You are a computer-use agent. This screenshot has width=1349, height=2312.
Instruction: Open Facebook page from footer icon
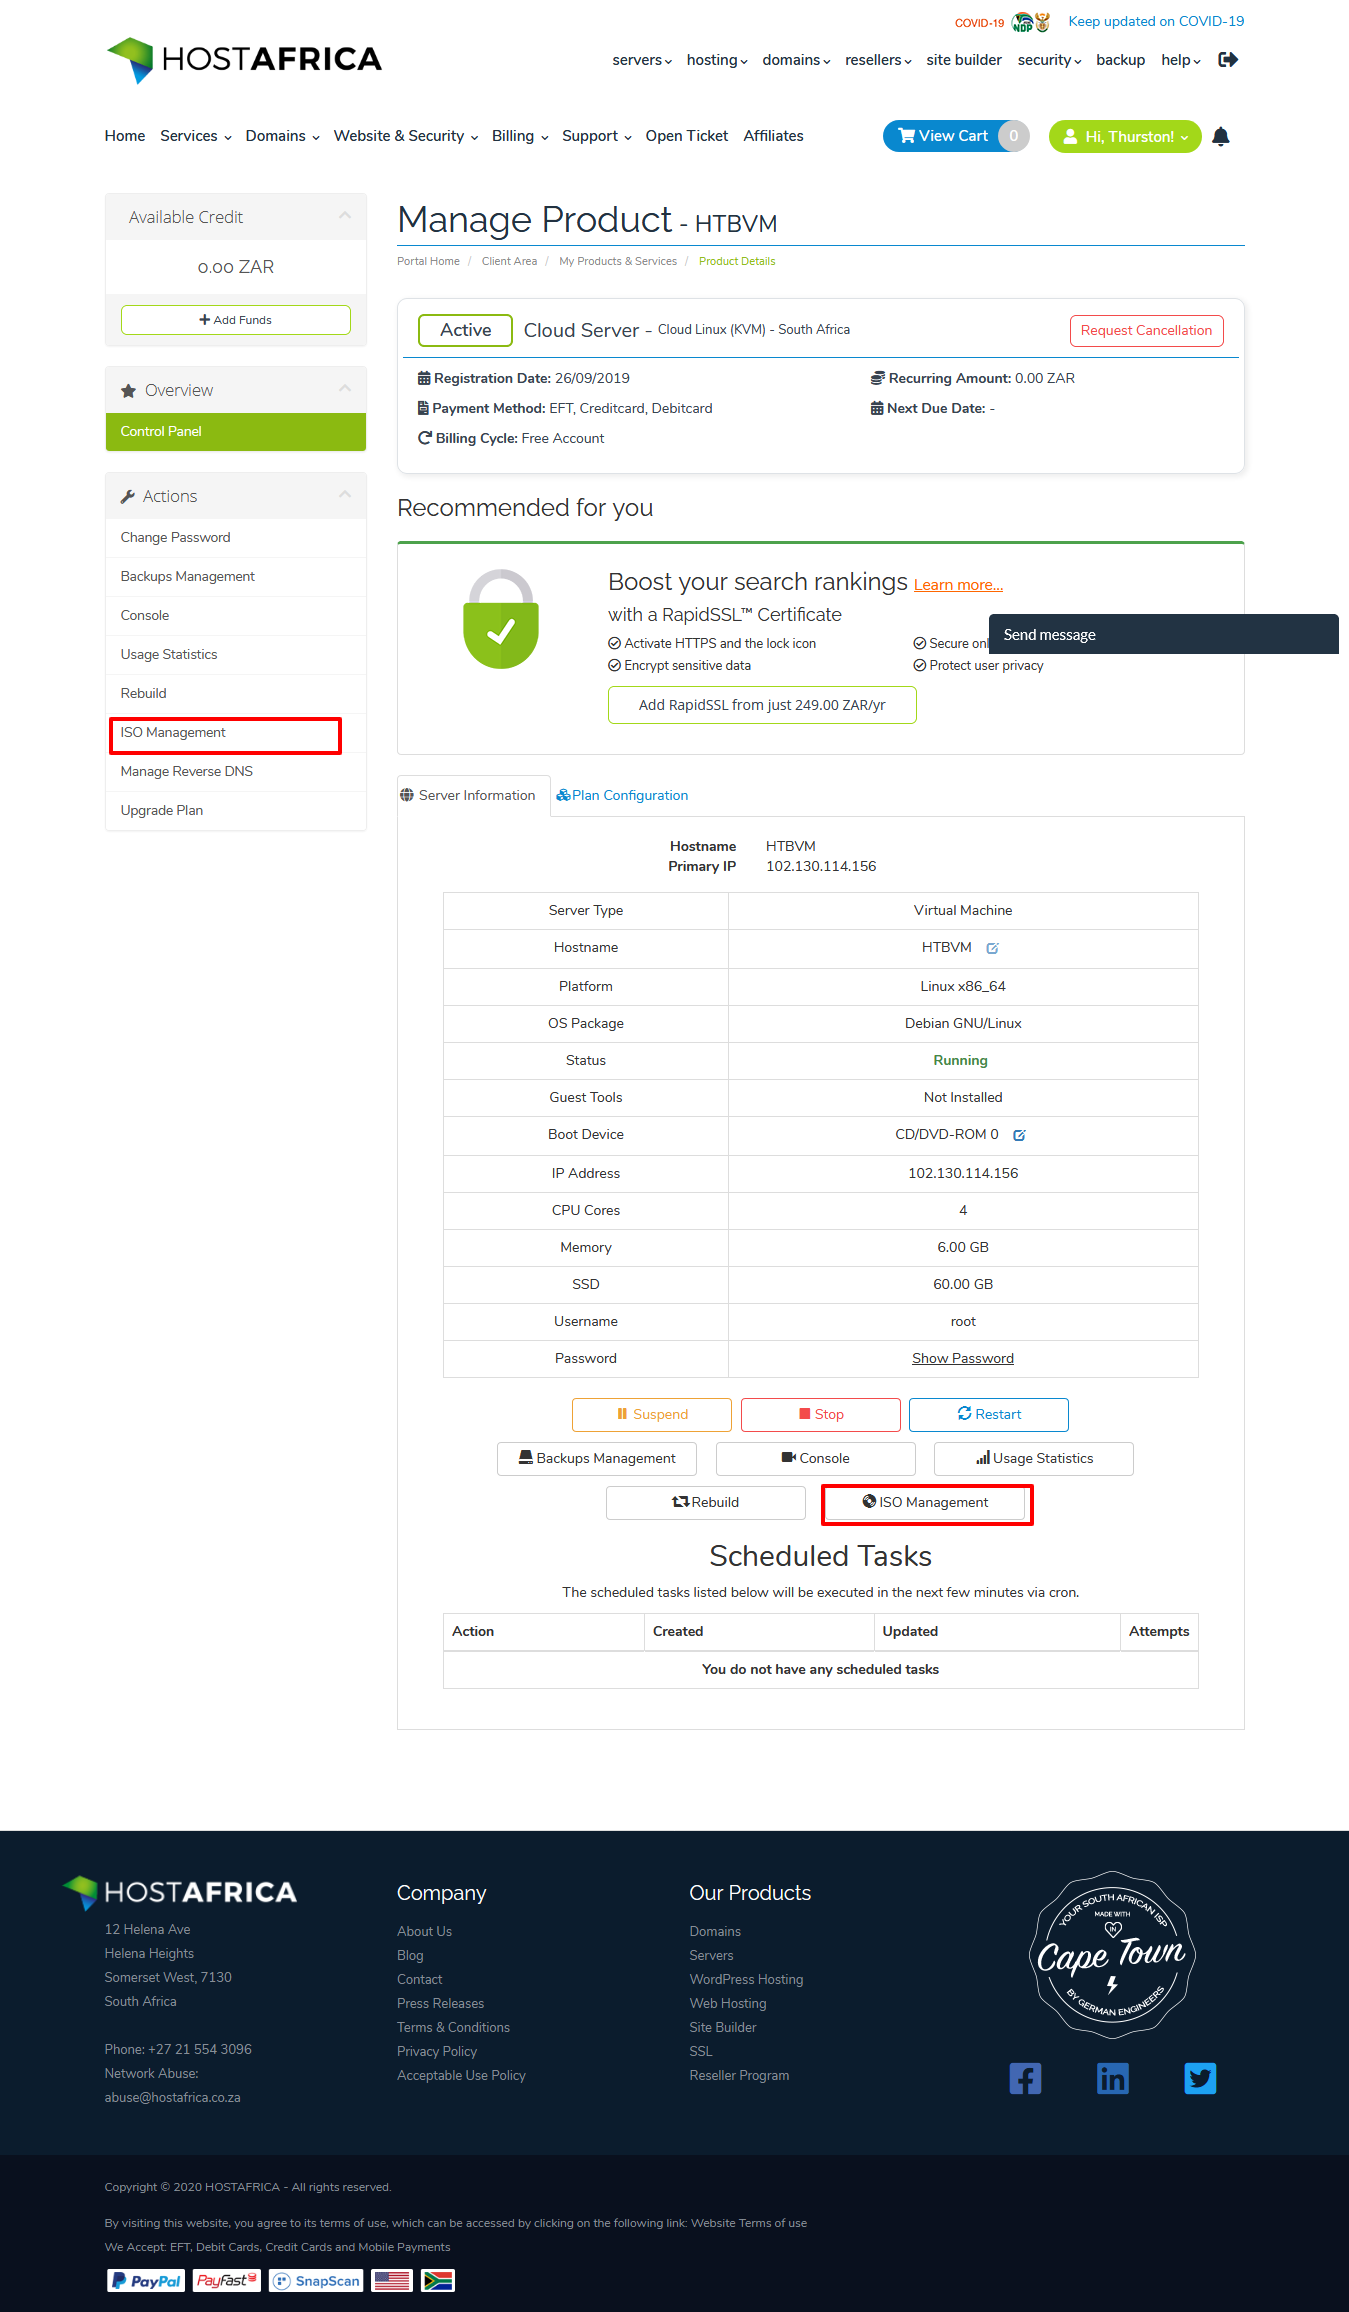pos(1025,2079)
